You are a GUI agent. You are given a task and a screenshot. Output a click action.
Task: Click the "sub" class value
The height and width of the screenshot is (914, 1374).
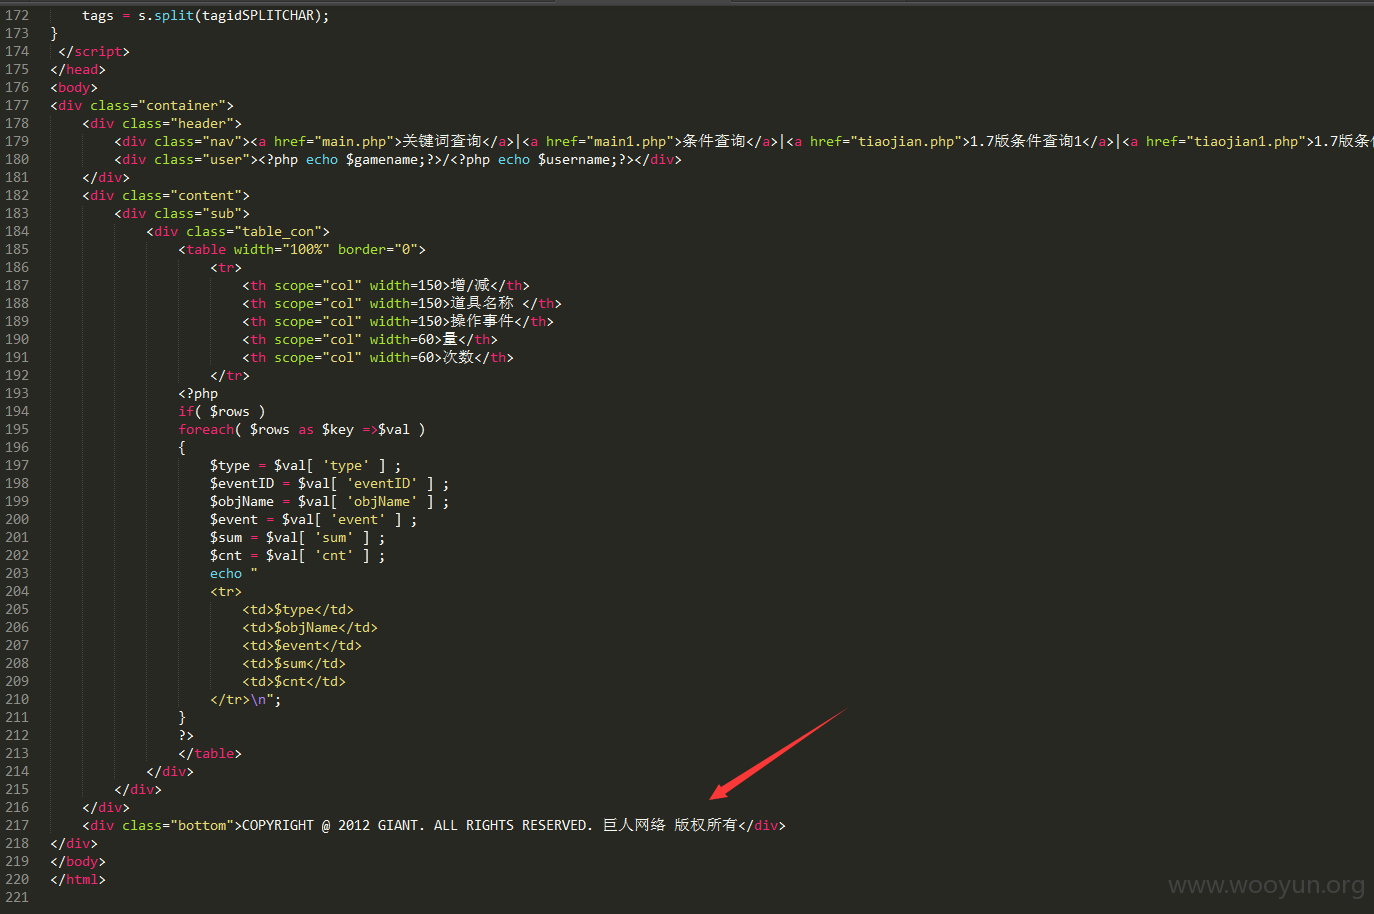[x=222, y=213]
